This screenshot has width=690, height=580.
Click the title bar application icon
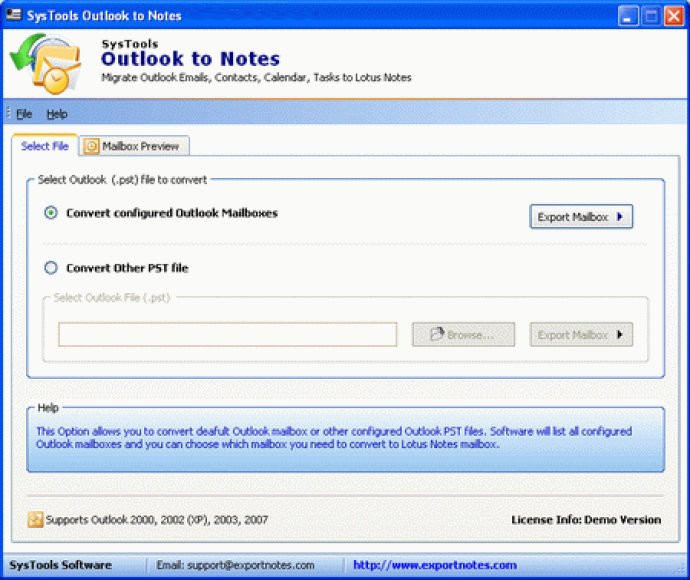pyautogui.click(x=14, y=15)
